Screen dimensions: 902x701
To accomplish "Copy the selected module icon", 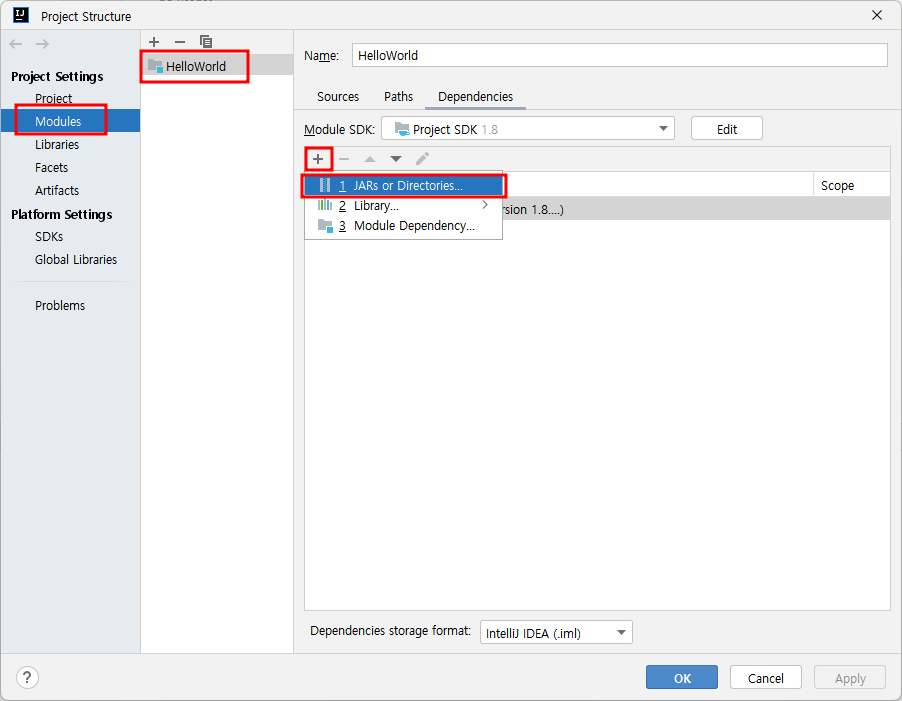I will [x=206, y=41].
